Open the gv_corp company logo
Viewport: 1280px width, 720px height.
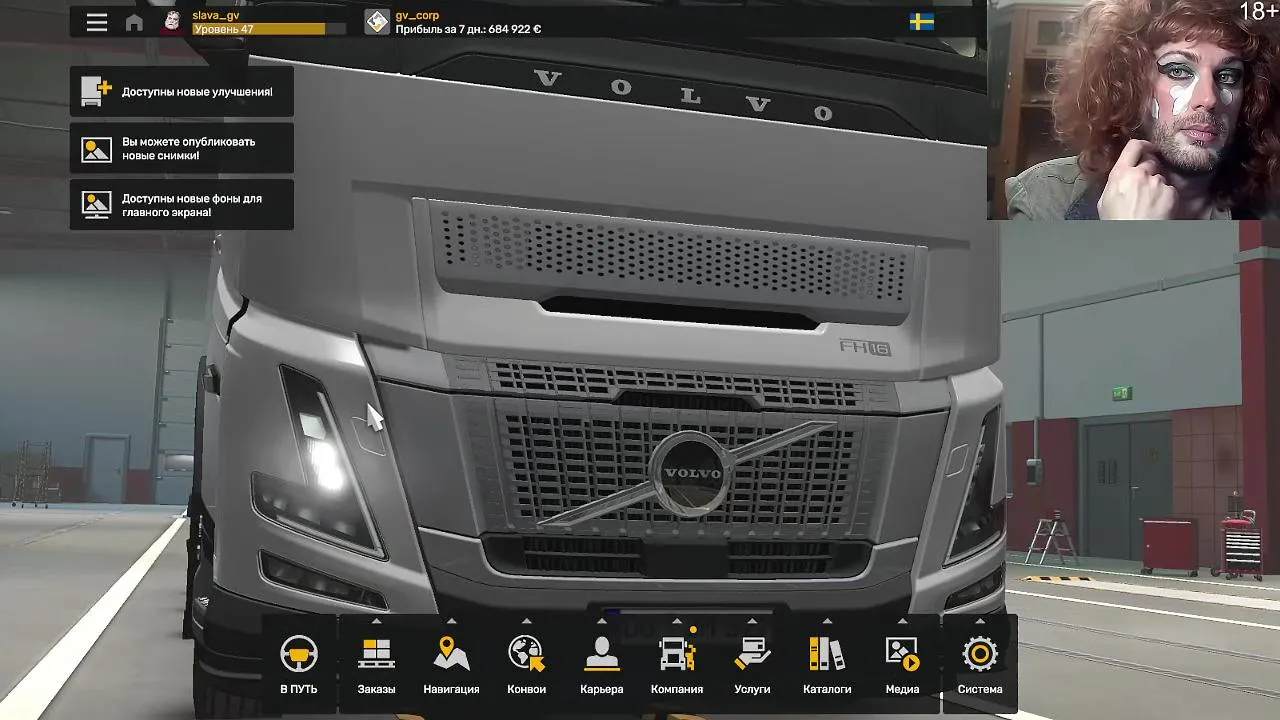tap(377, 21)
